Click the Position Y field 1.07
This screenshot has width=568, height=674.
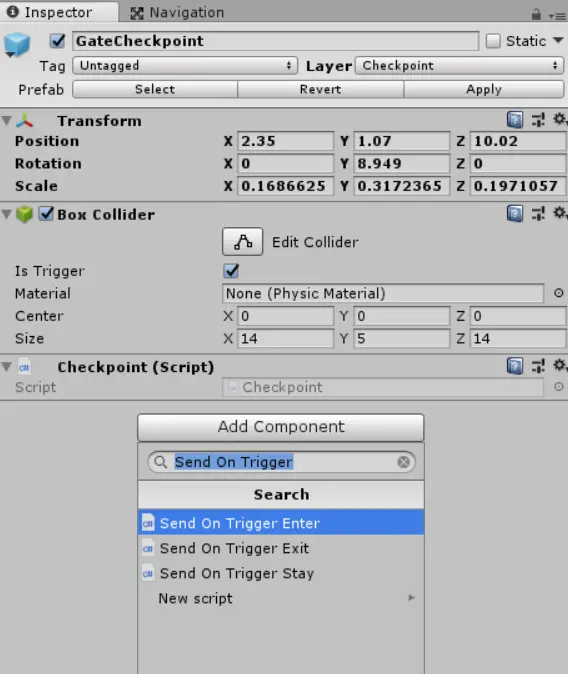tap(402, 141)
